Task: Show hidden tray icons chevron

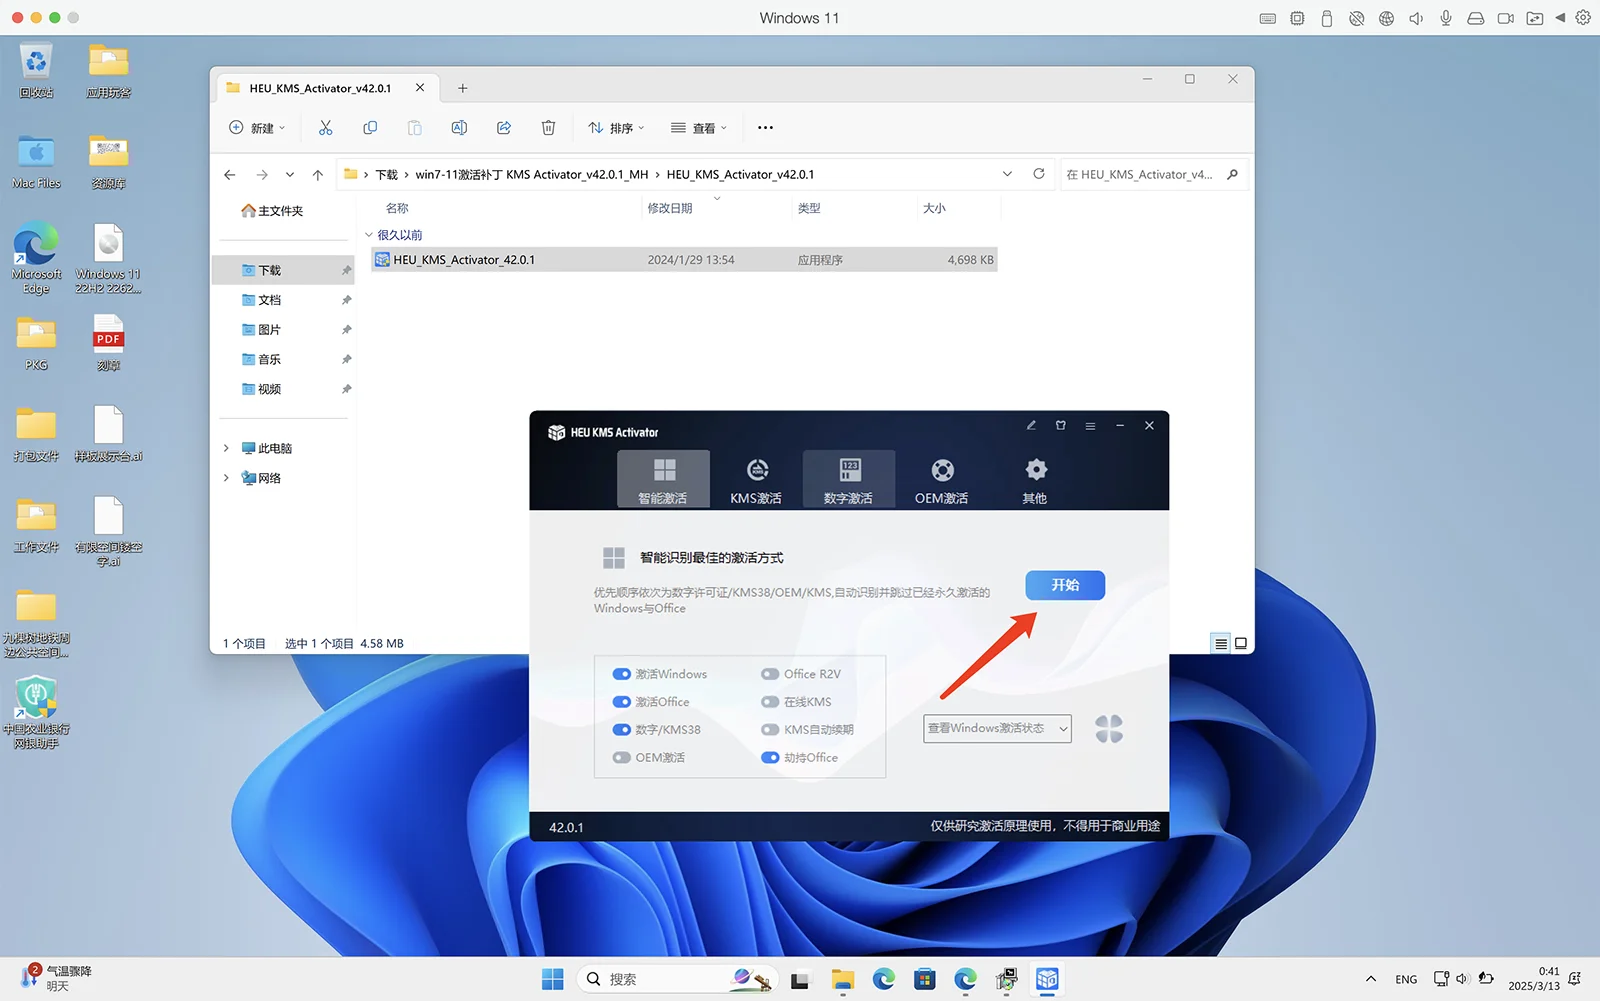Action: 1371,979
